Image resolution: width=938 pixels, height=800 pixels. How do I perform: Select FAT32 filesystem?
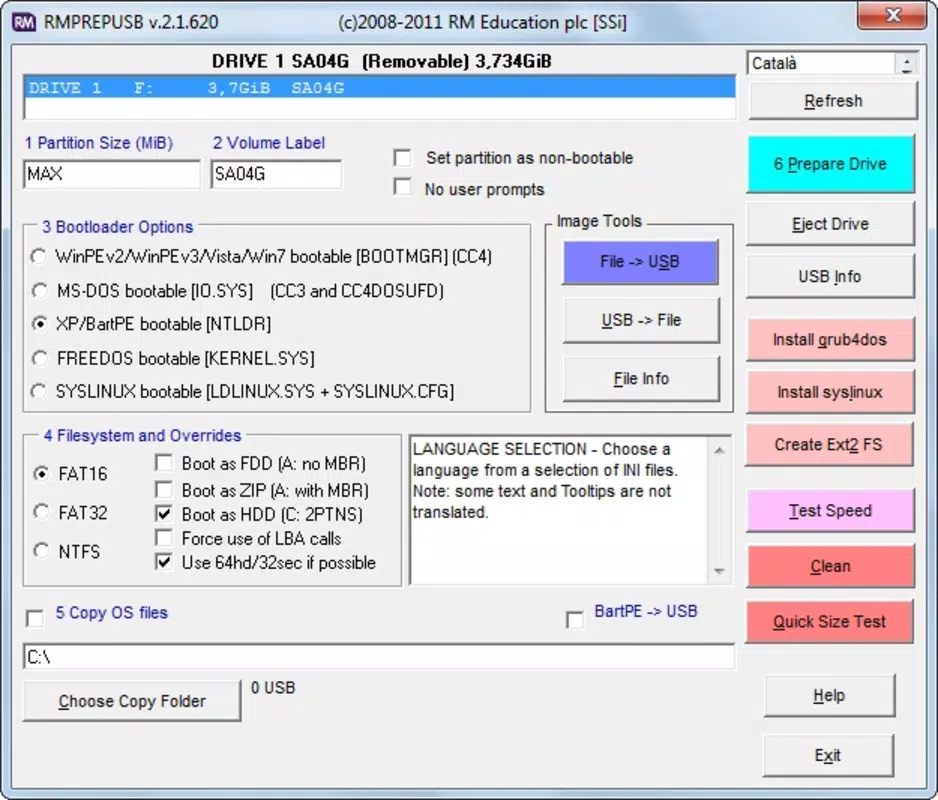coord(41,512)
